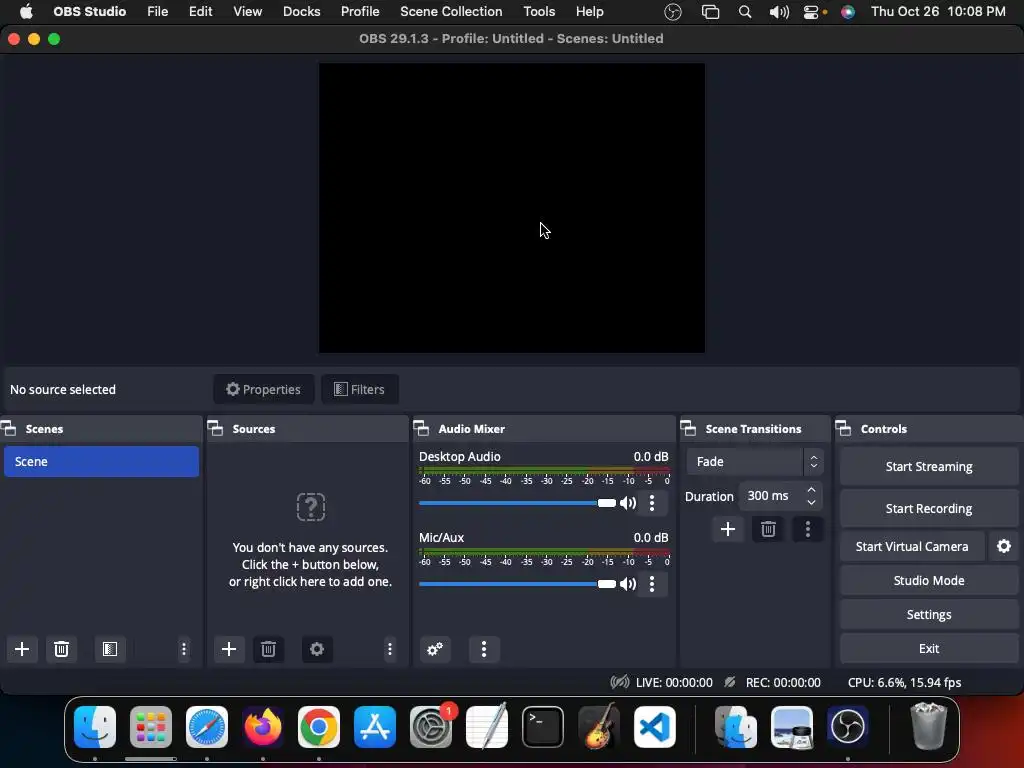This screenshot has width=1024, height=768.
Task: Click Start Virtual Camera button
Action: pyautogui.click(x=912, y=547)
